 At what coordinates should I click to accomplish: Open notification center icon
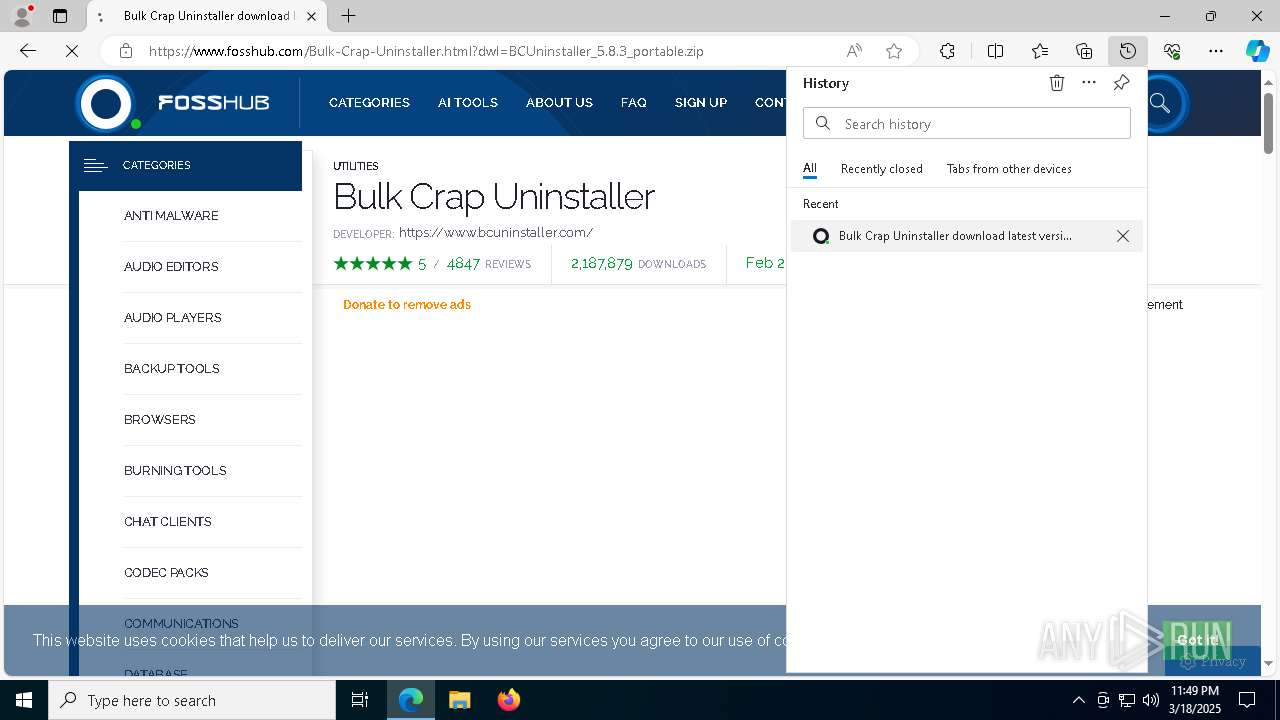pyautogui.click(x=1247, y=700)
